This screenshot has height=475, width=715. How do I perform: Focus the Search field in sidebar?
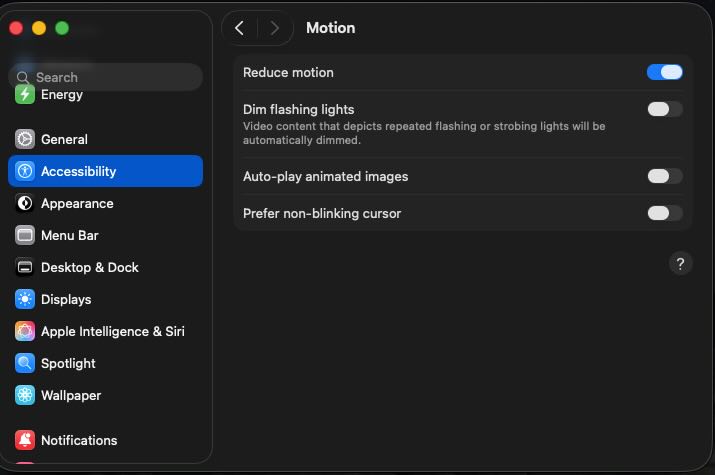click(x=105, y=77)
